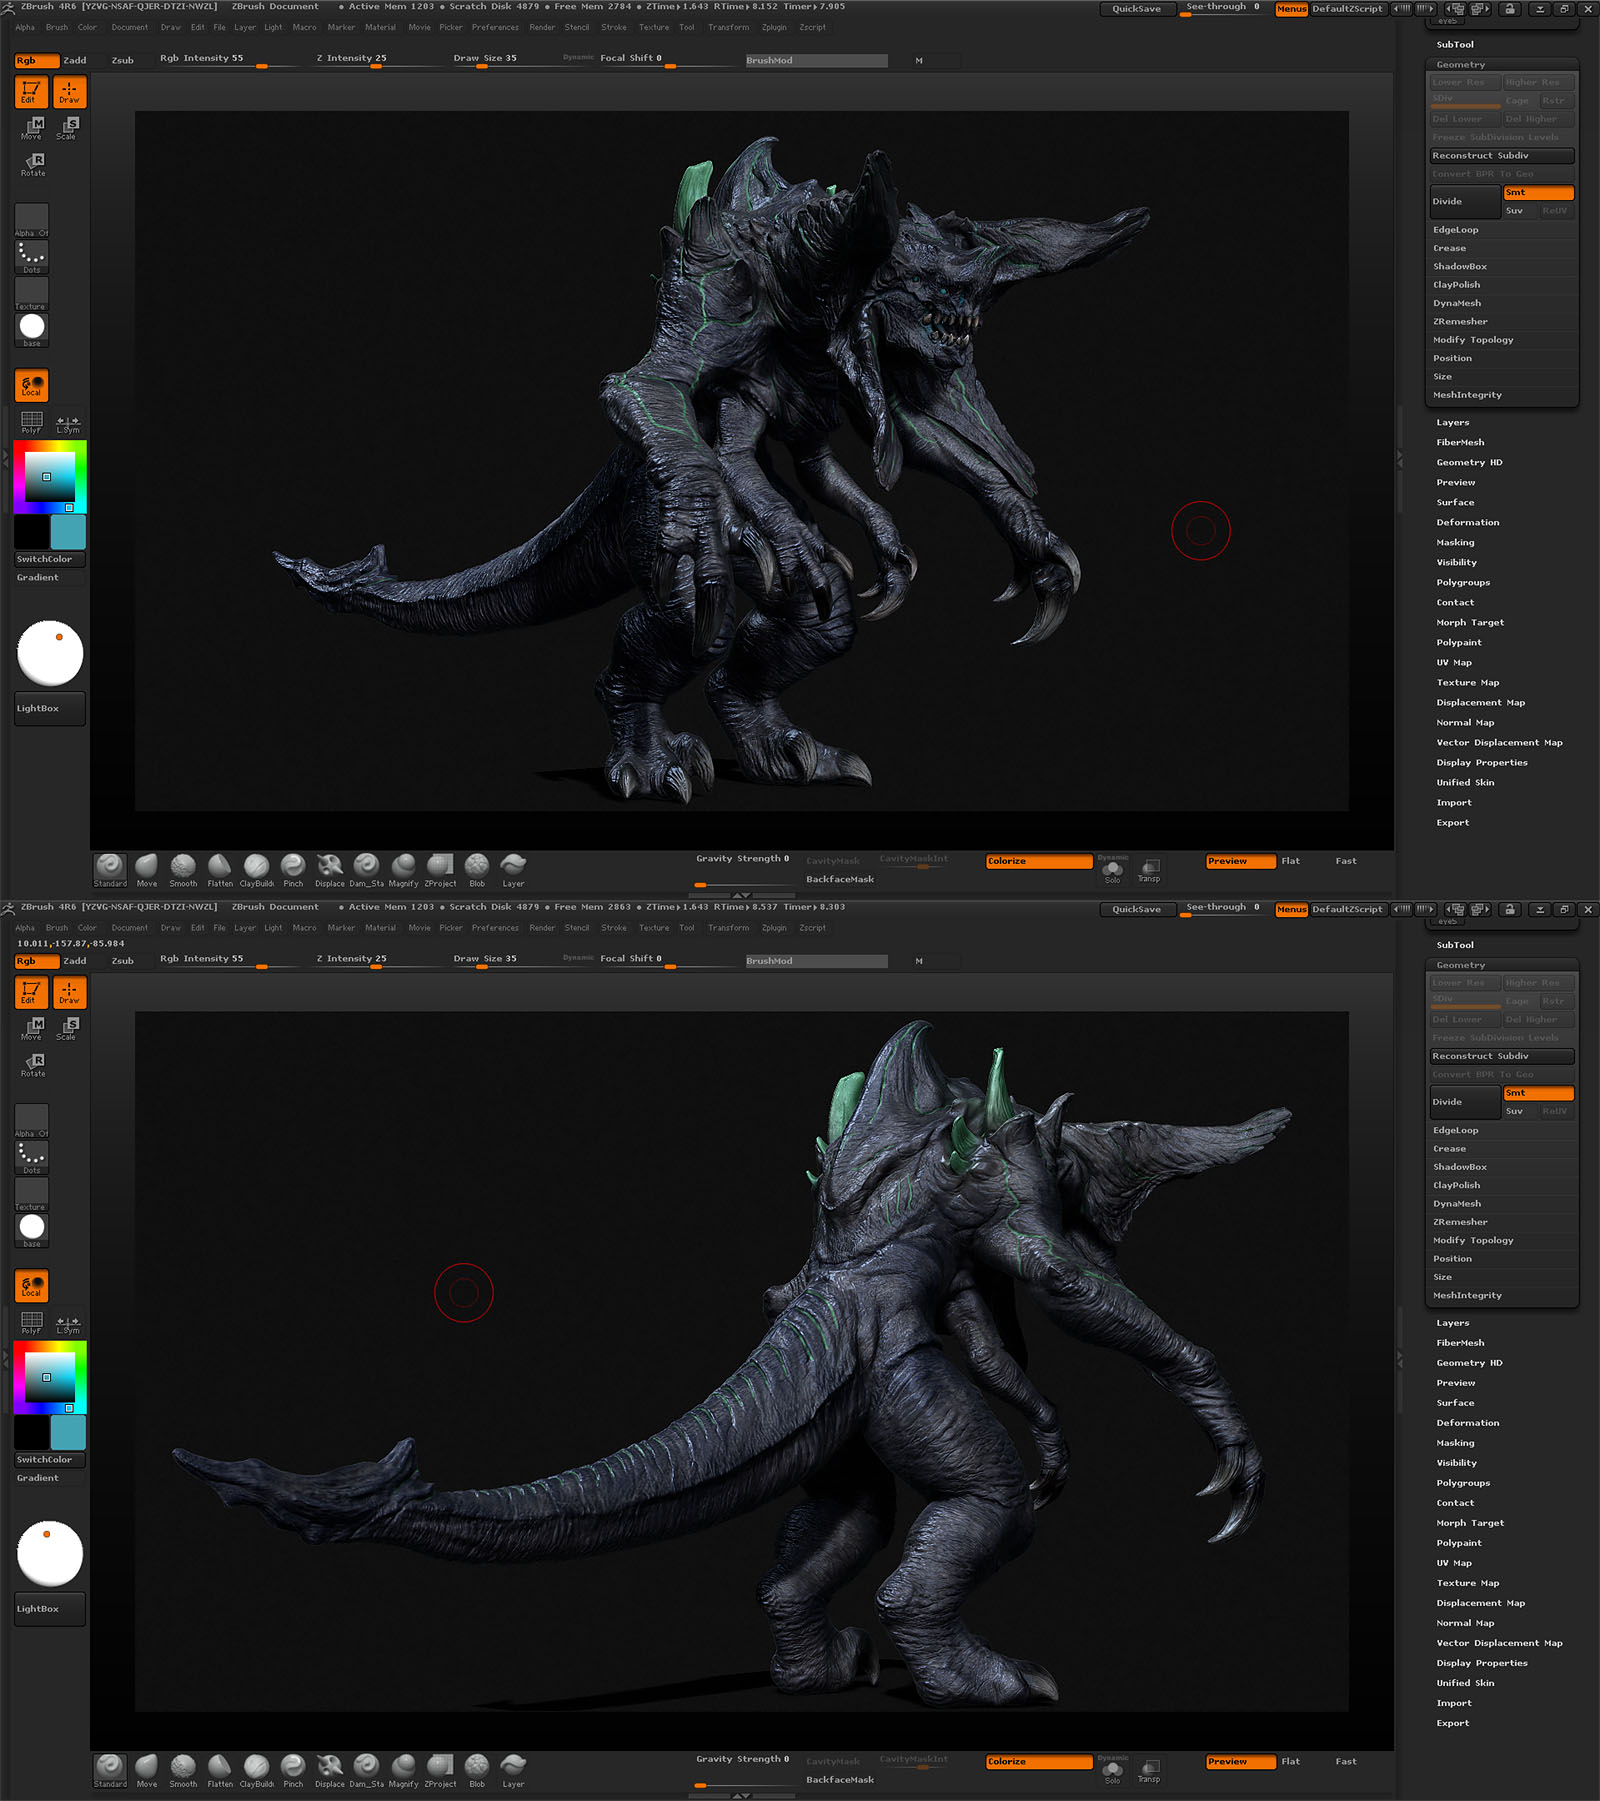Pick the Blob brush in bottom window
Viewport: 1600px width, 1801px height.
coord(477,1770)
